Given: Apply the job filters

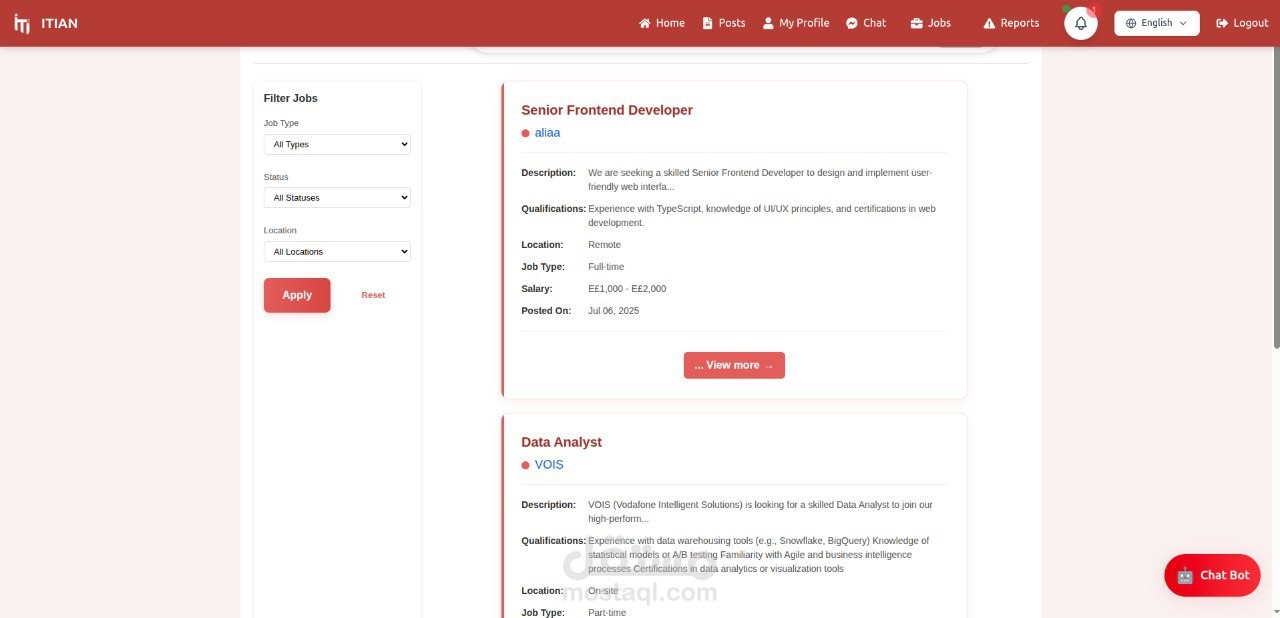Looking at the screenshot, I should click(x=297, y=295).
